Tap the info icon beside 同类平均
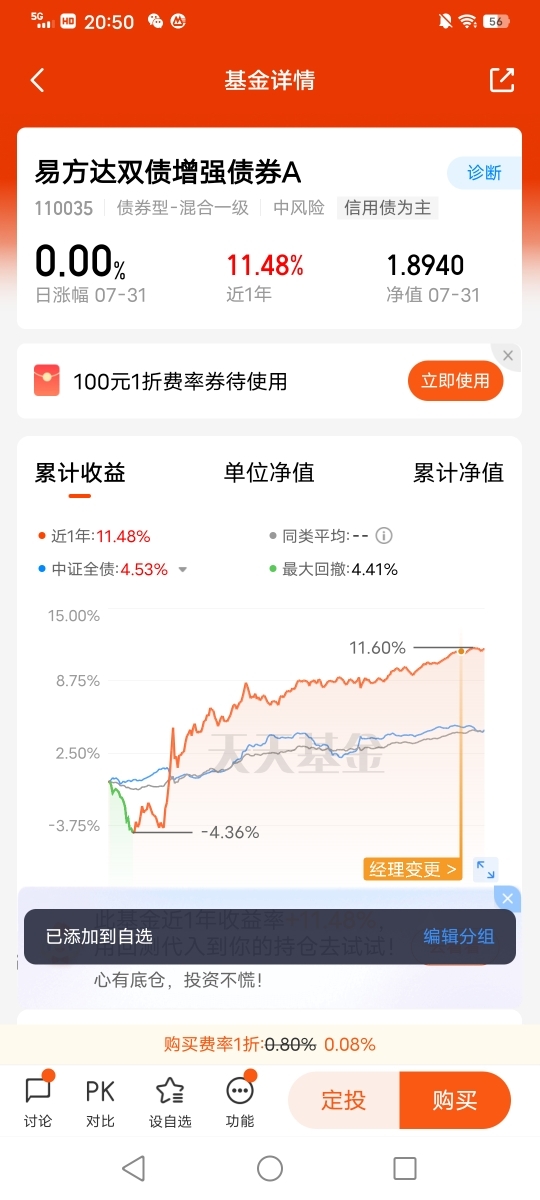This screenshot has width=540, height=1200. [x=383, y=536]
